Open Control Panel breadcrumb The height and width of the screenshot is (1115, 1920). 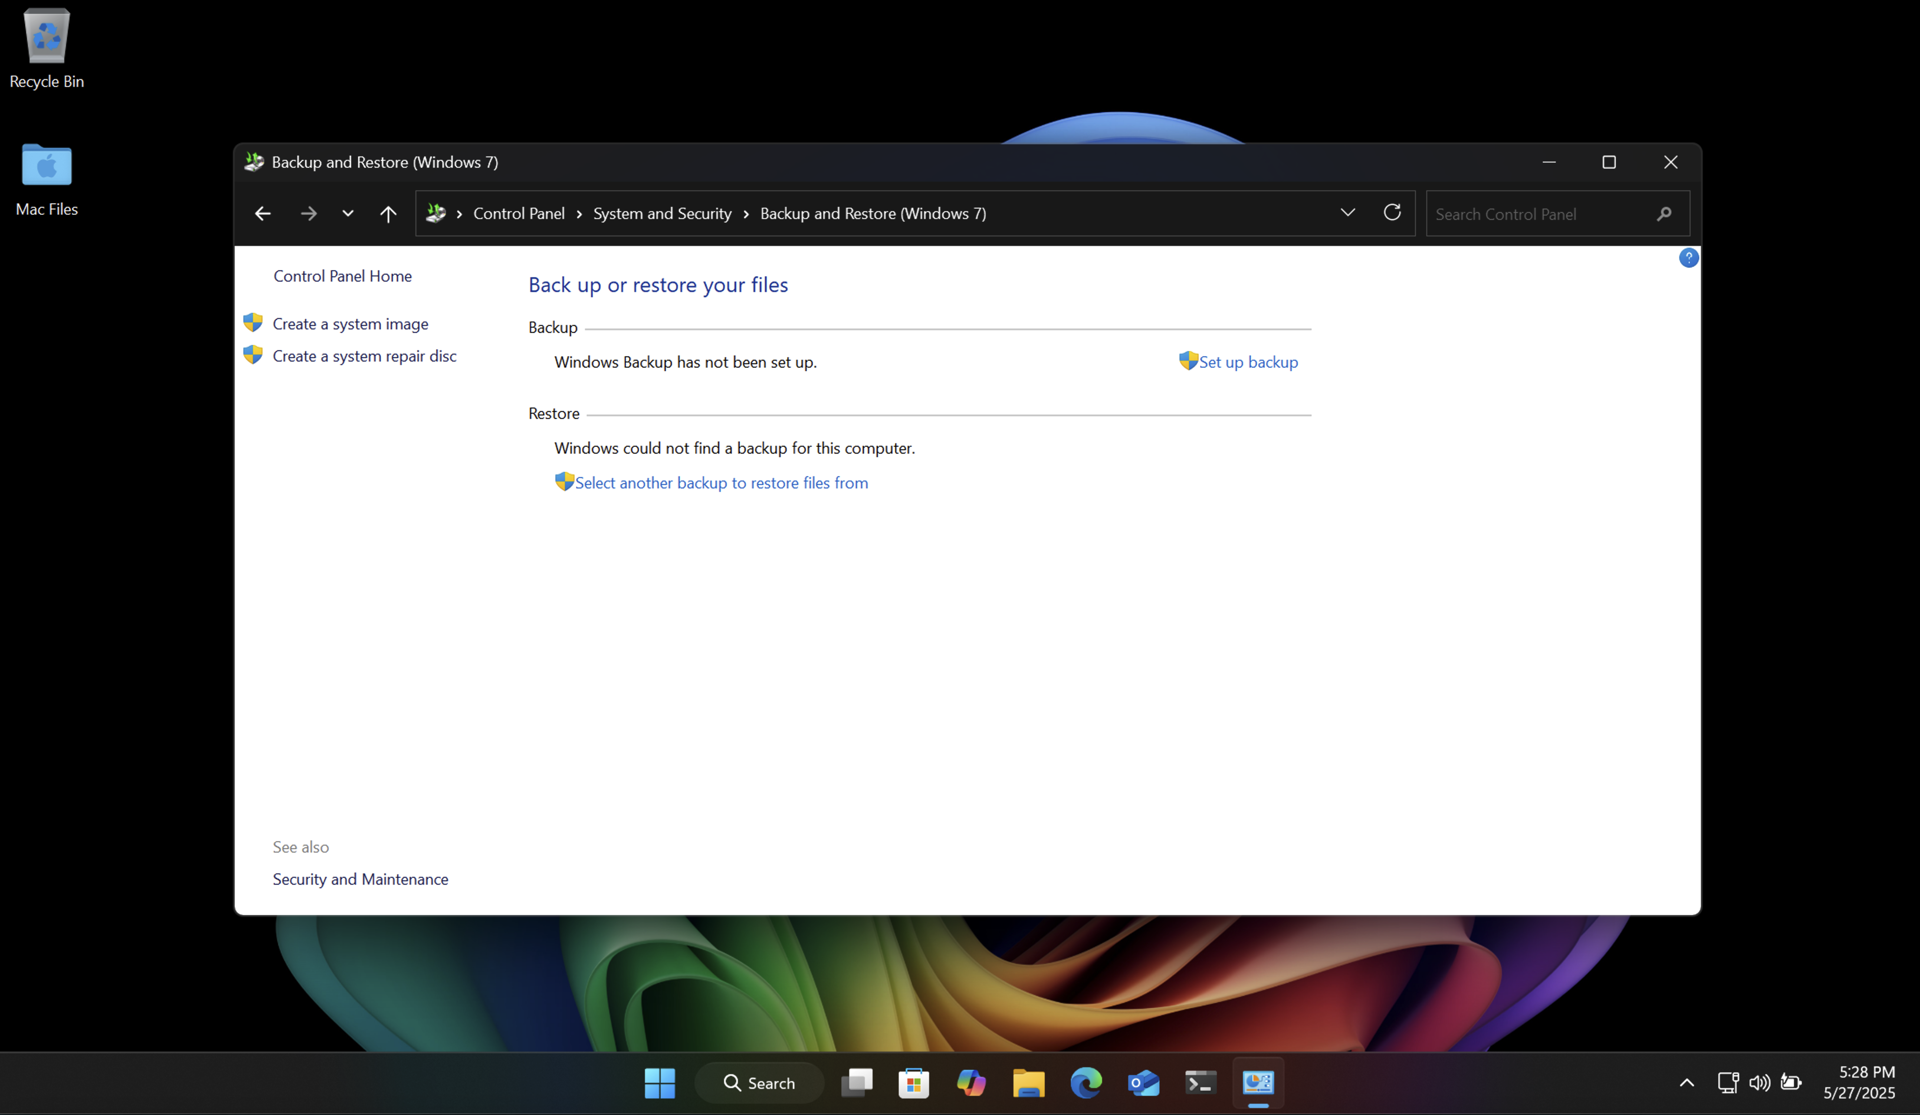coord(519,213)
